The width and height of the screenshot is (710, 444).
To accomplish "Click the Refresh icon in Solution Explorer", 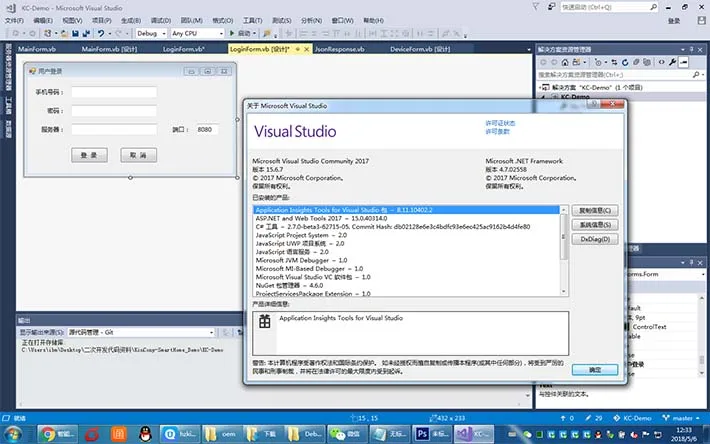I will tap(625, 62).
